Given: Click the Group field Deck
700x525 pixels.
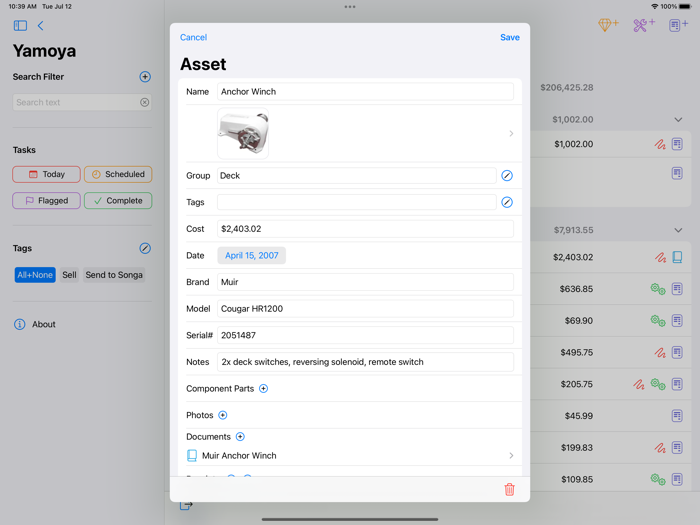Looking at the screenshot, I should (x=357, y=175).
